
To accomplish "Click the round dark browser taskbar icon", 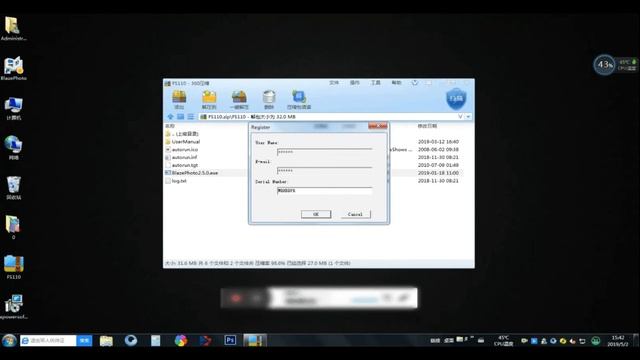I will [x=131, y=340].
